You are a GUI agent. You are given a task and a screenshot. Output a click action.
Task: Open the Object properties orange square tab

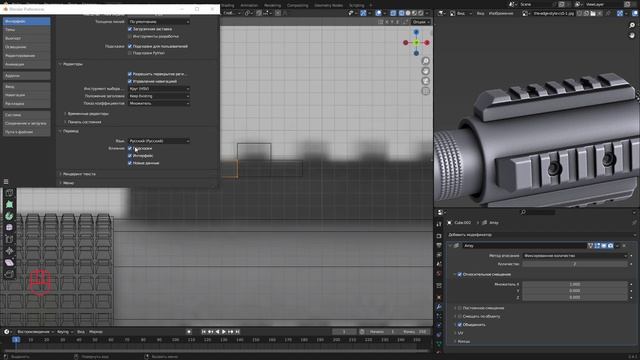coord(439,297)
